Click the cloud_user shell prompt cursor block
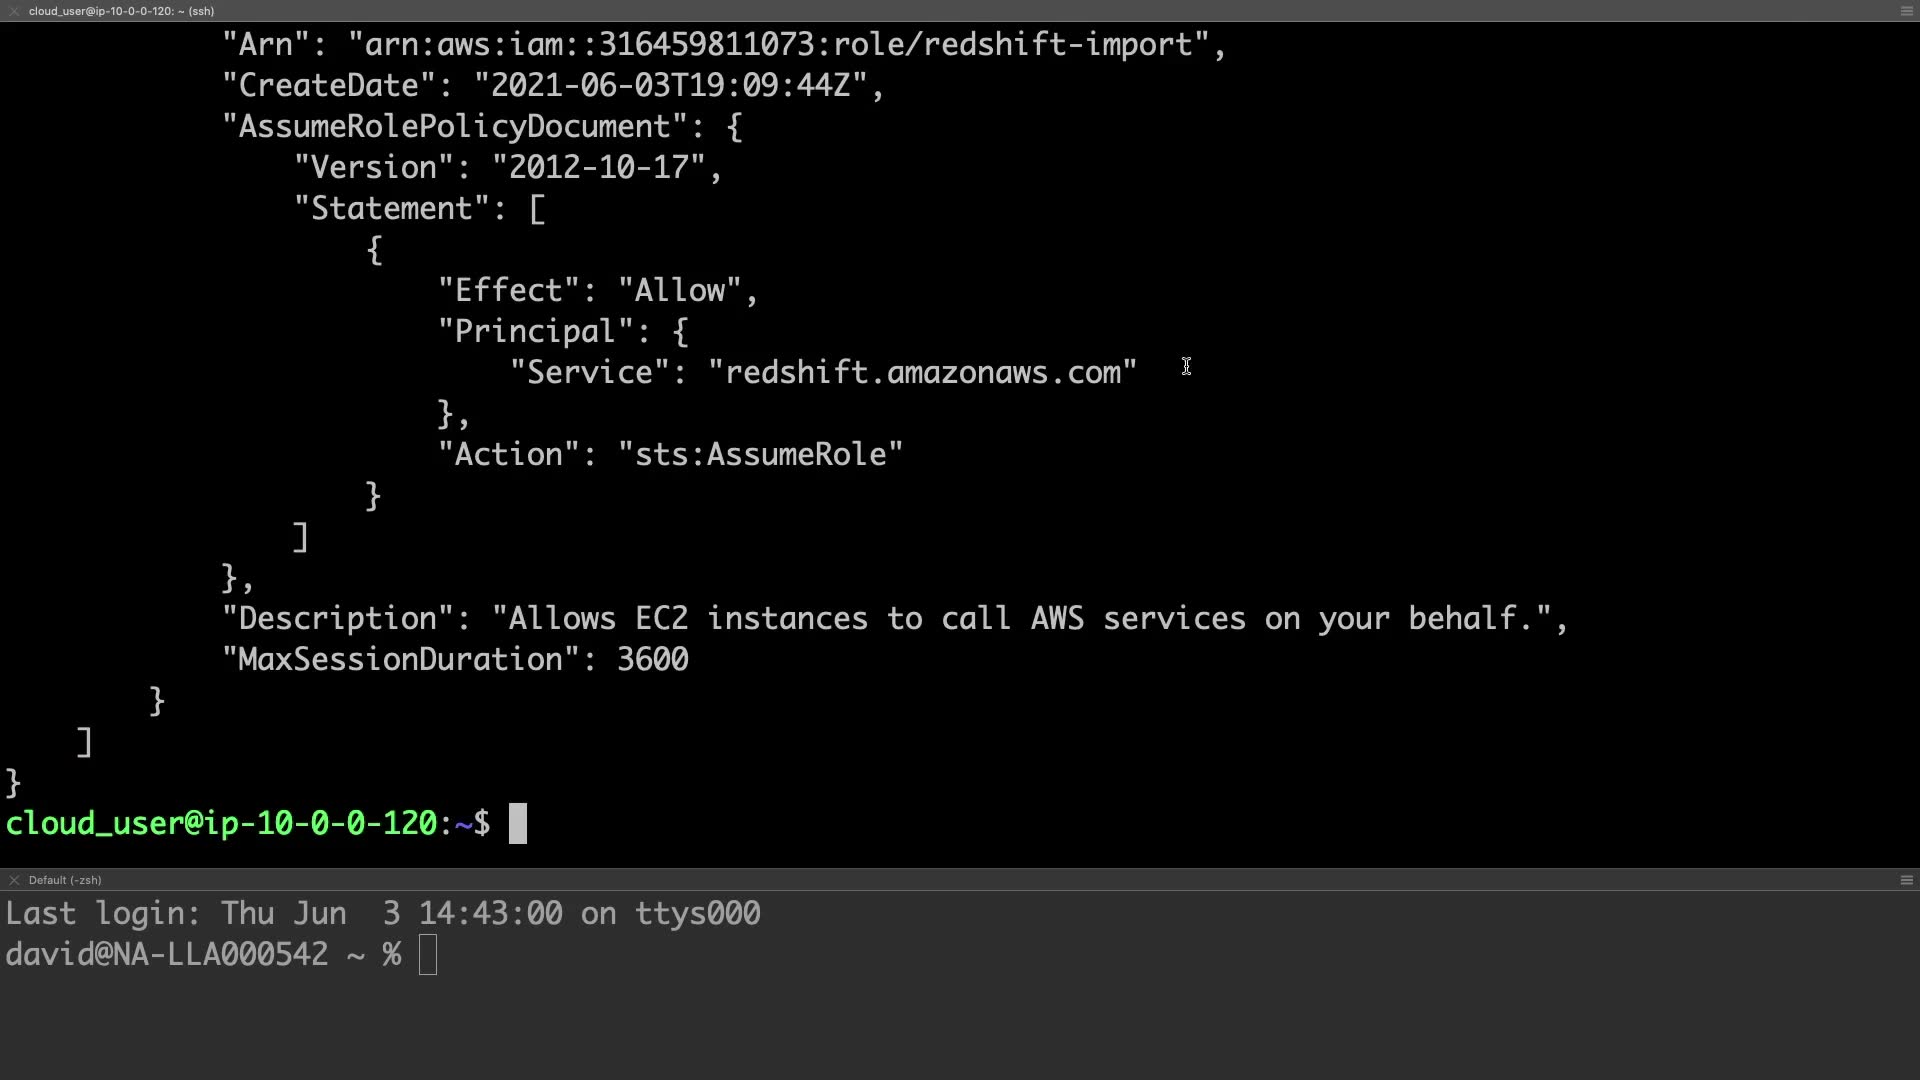The height and width of the screenshot is (1080, 1920). pos(517,824)
